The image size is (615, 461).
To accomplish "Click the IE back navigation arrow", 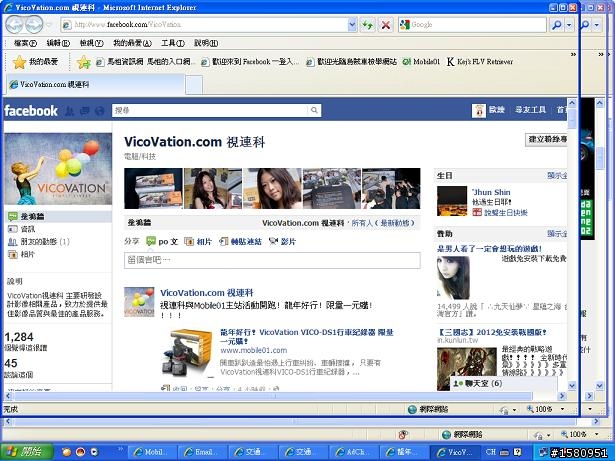I will 14,24.
